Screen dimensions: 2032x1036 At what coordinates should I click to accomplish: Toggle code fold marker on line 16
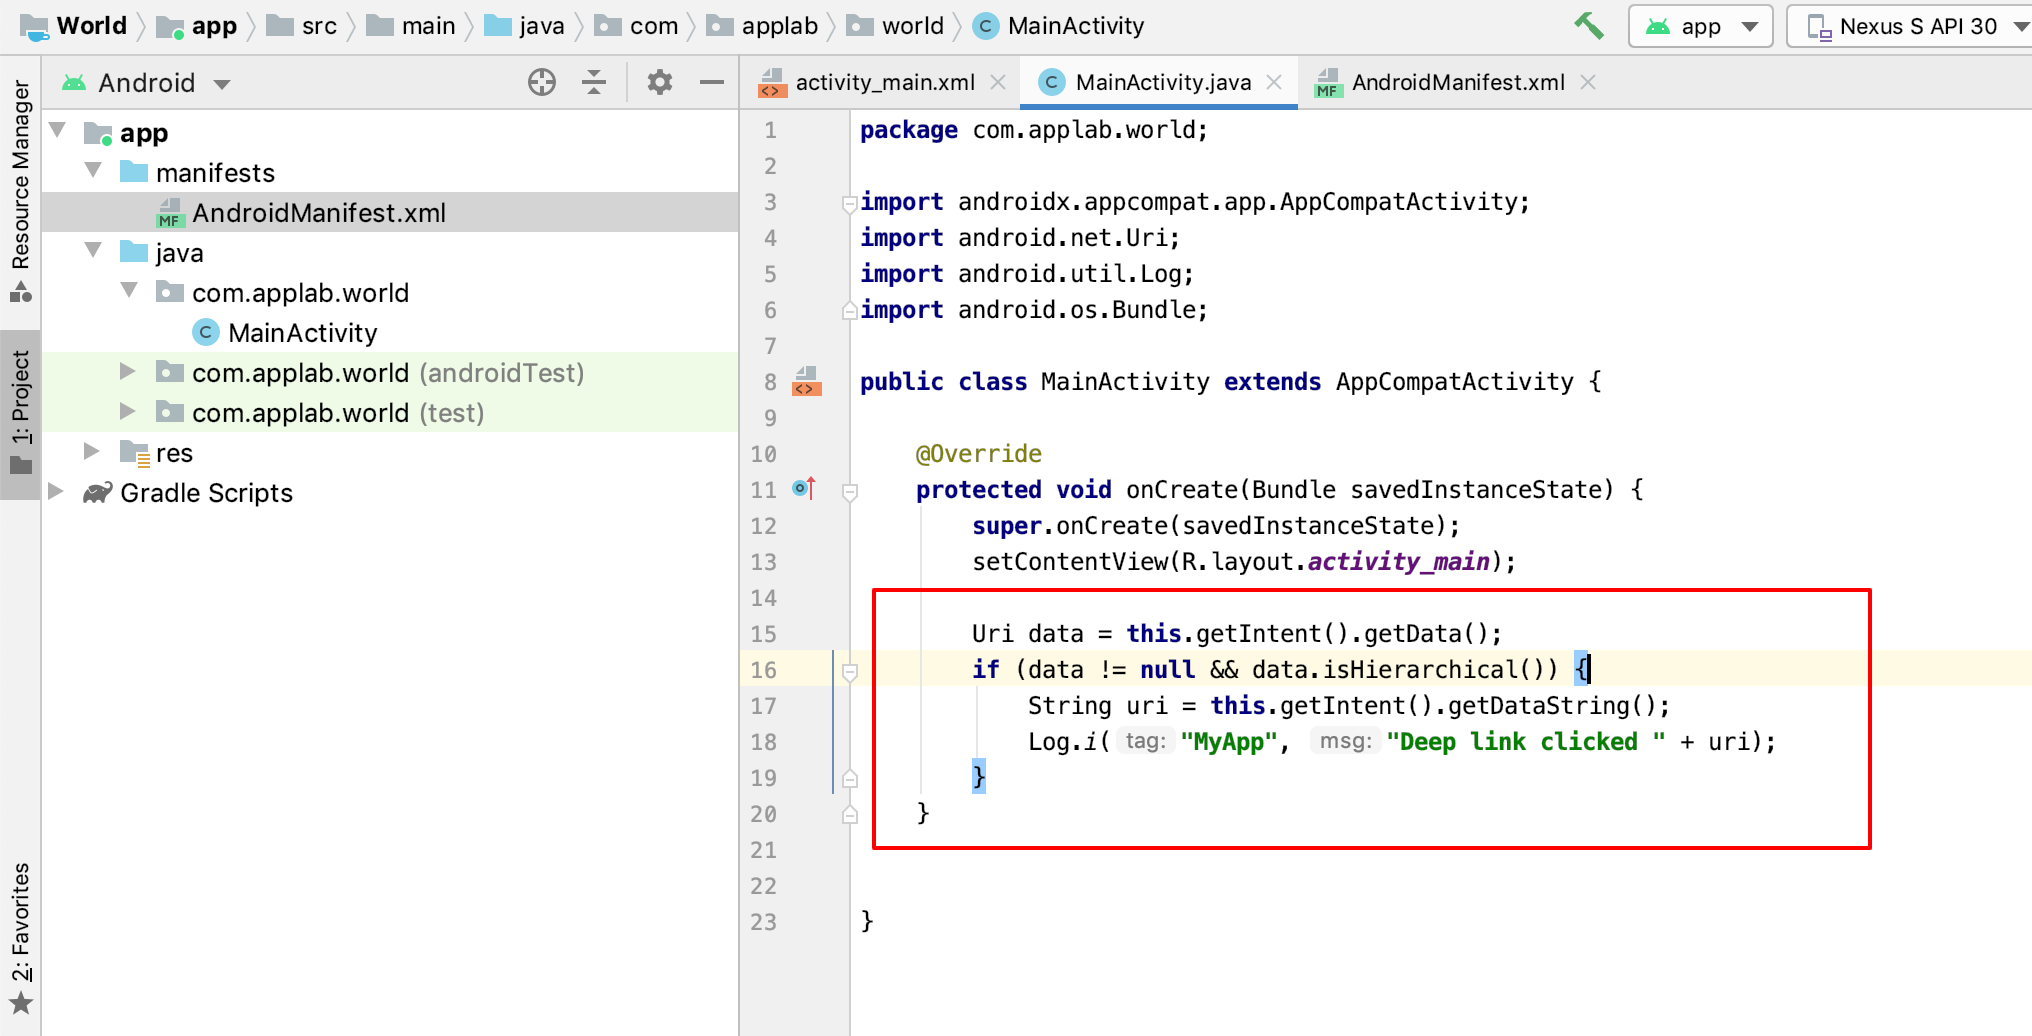[x=849, y=671]
